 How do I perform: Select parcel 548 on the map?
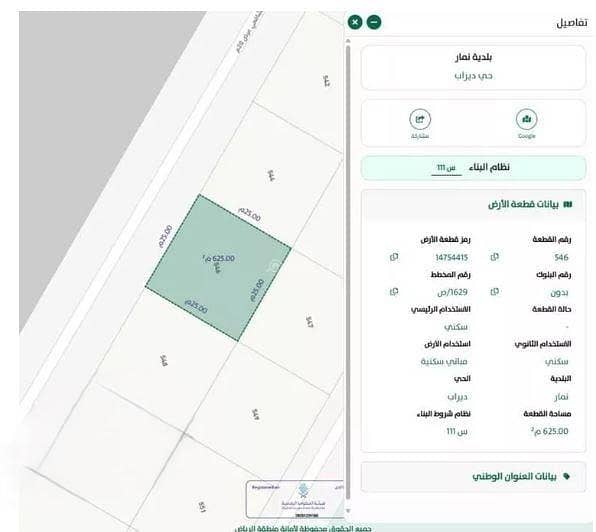163,360
